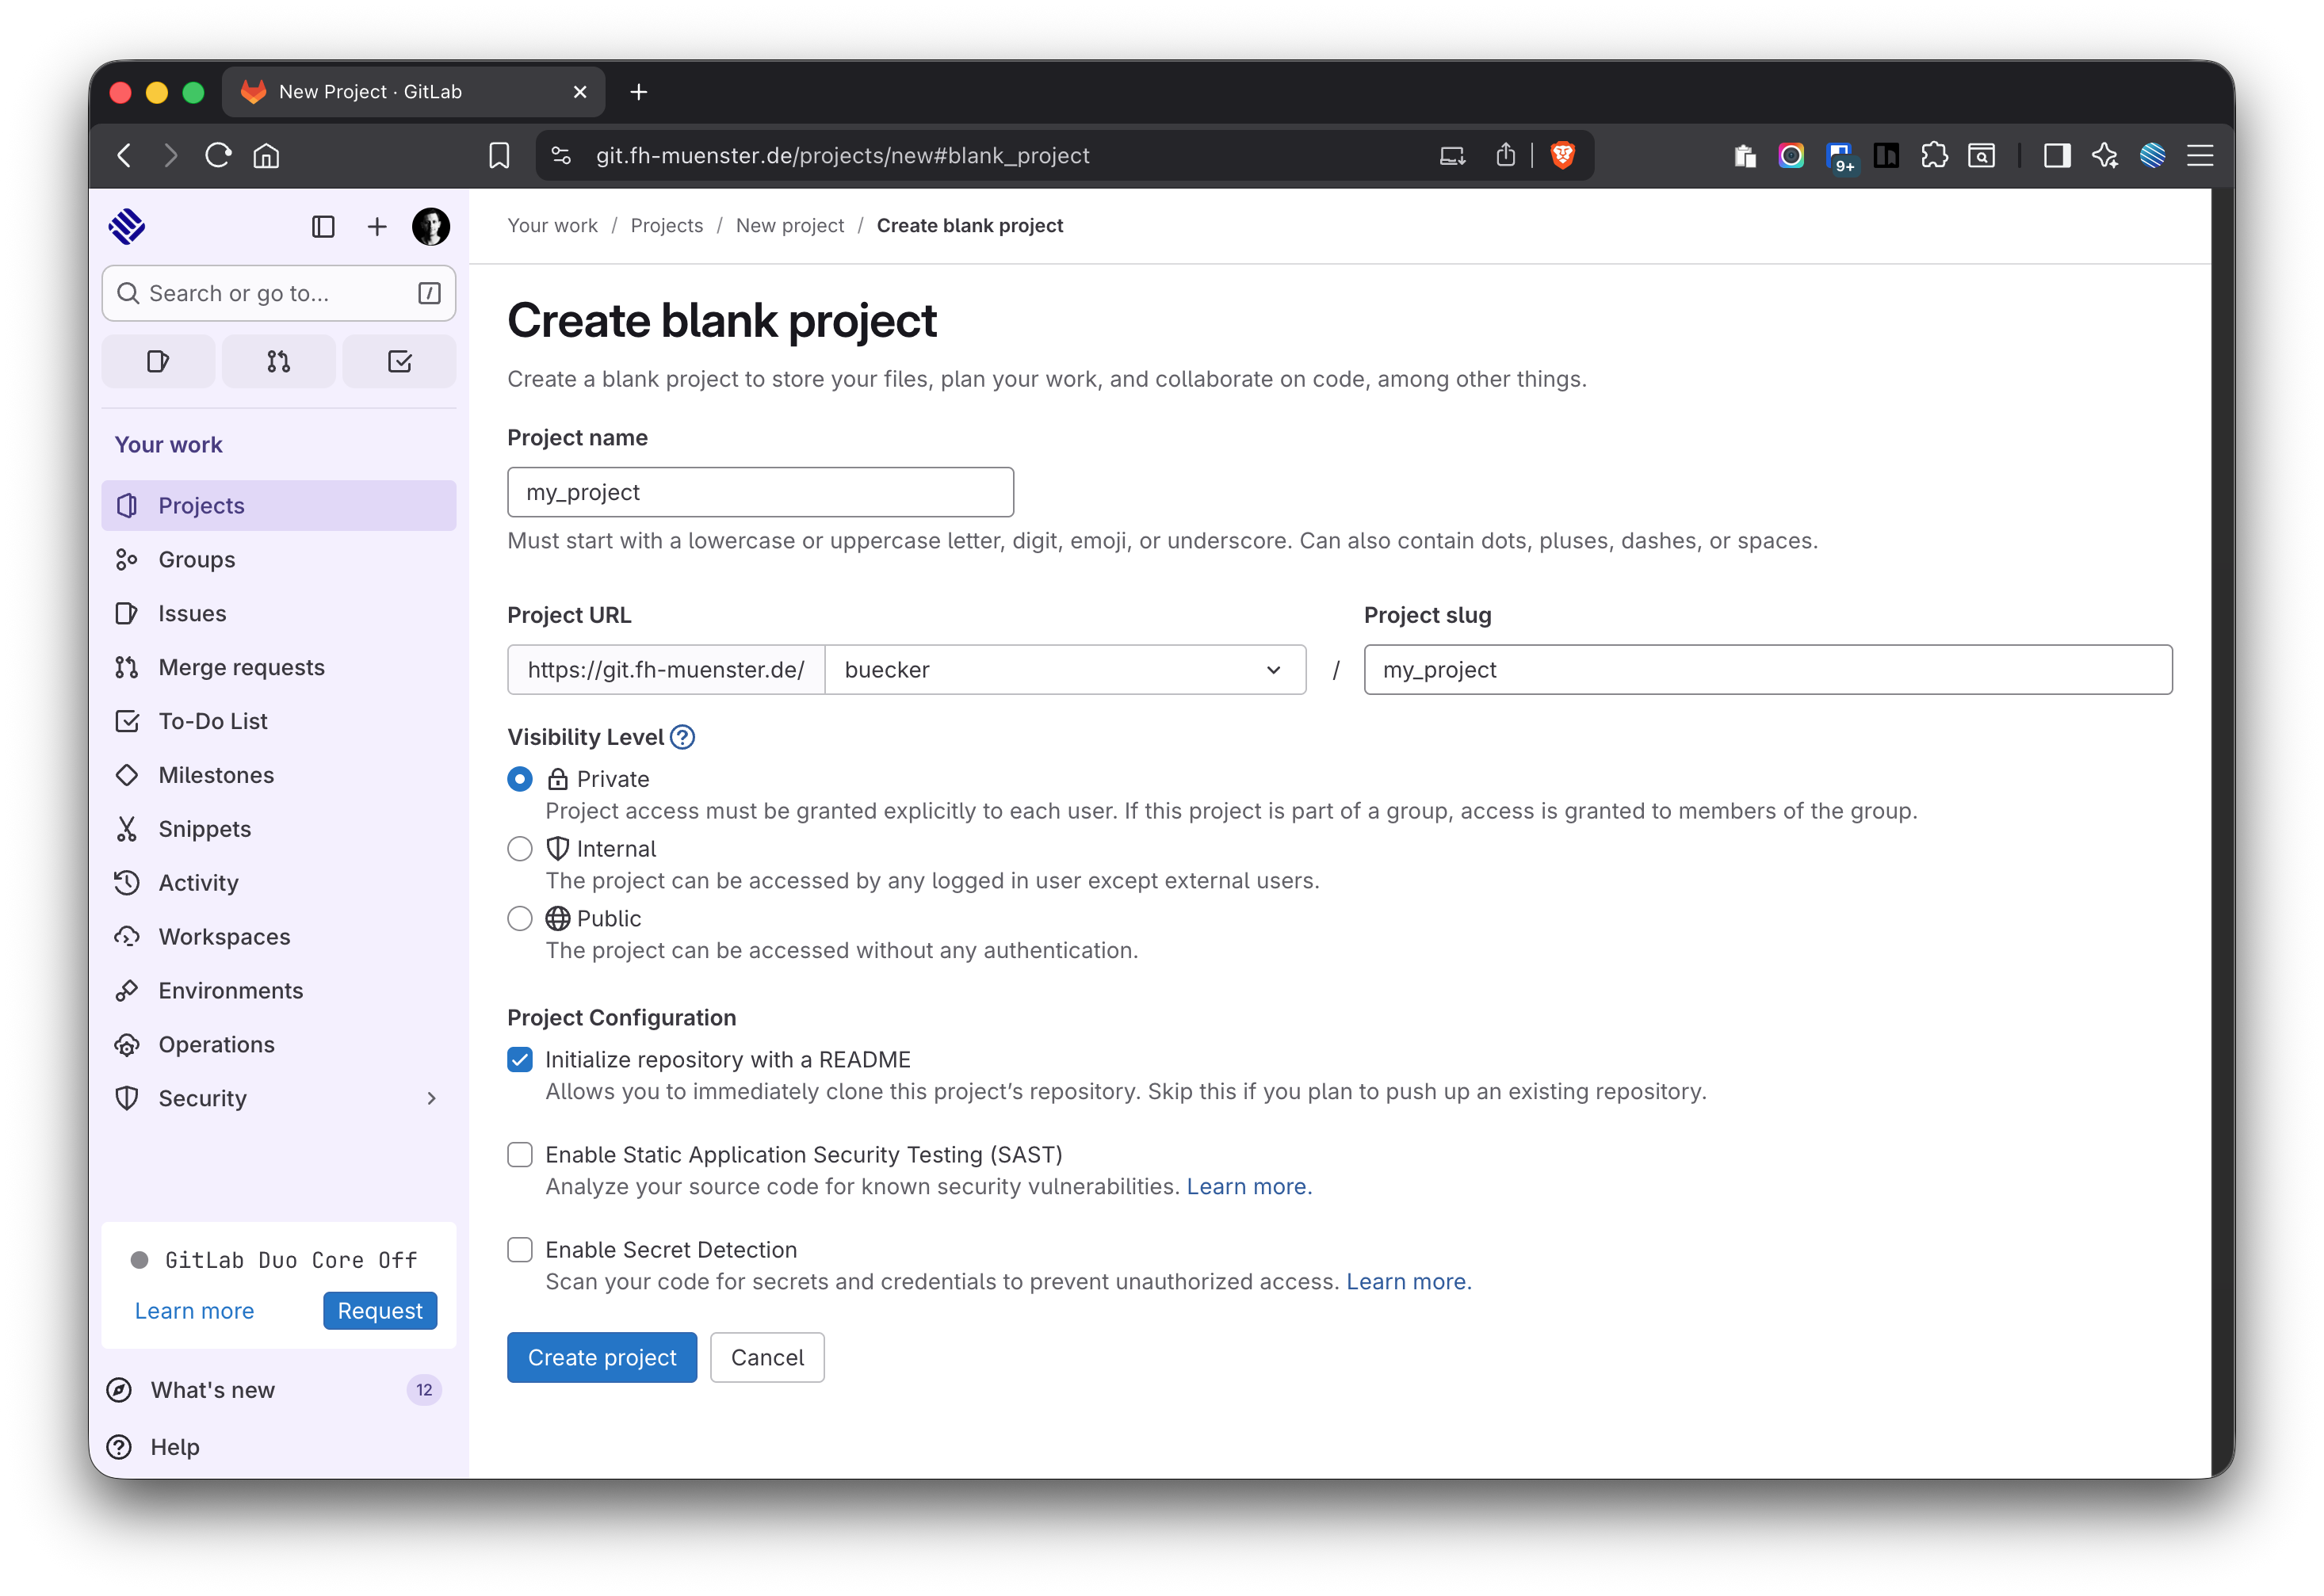Open merge requests shortcut icon
This screenshot has height=1596, width=2324.
(x=279, y=362)
